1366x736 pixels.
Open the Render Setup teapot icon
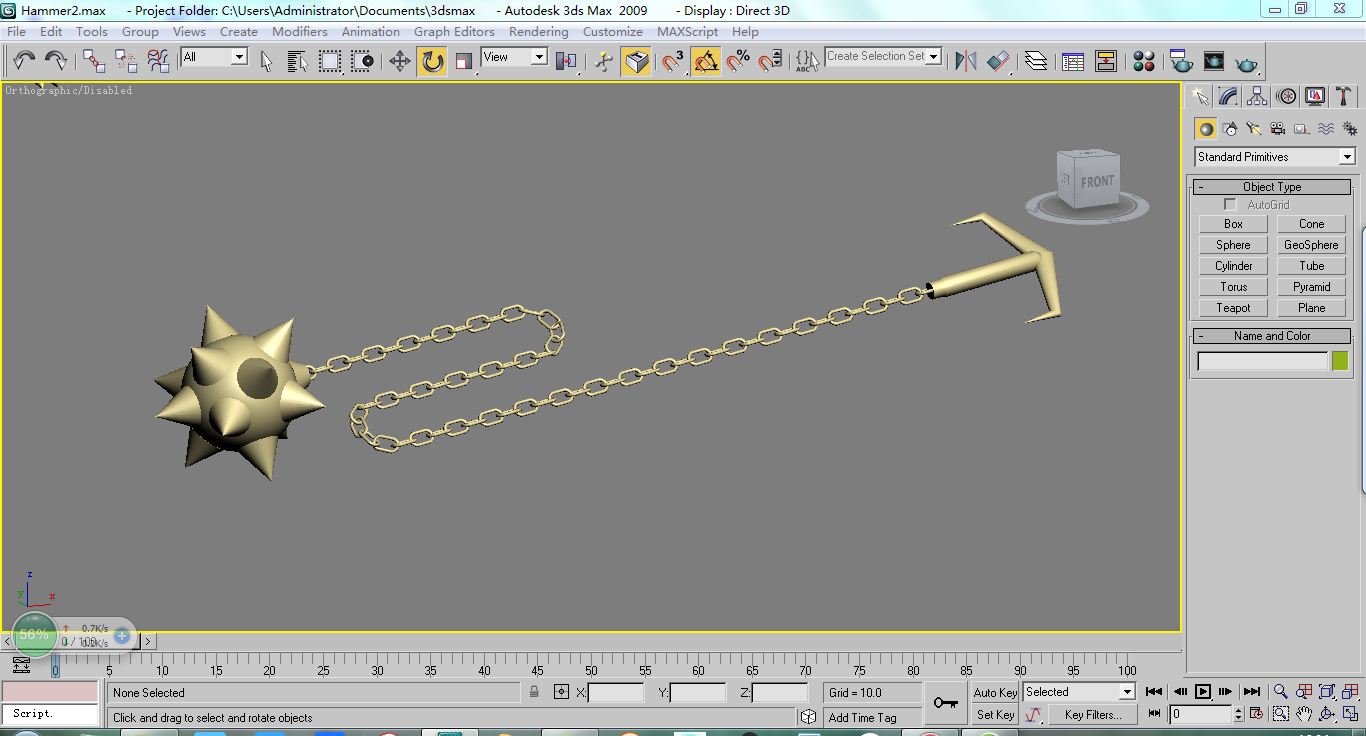coord(1181,61)
